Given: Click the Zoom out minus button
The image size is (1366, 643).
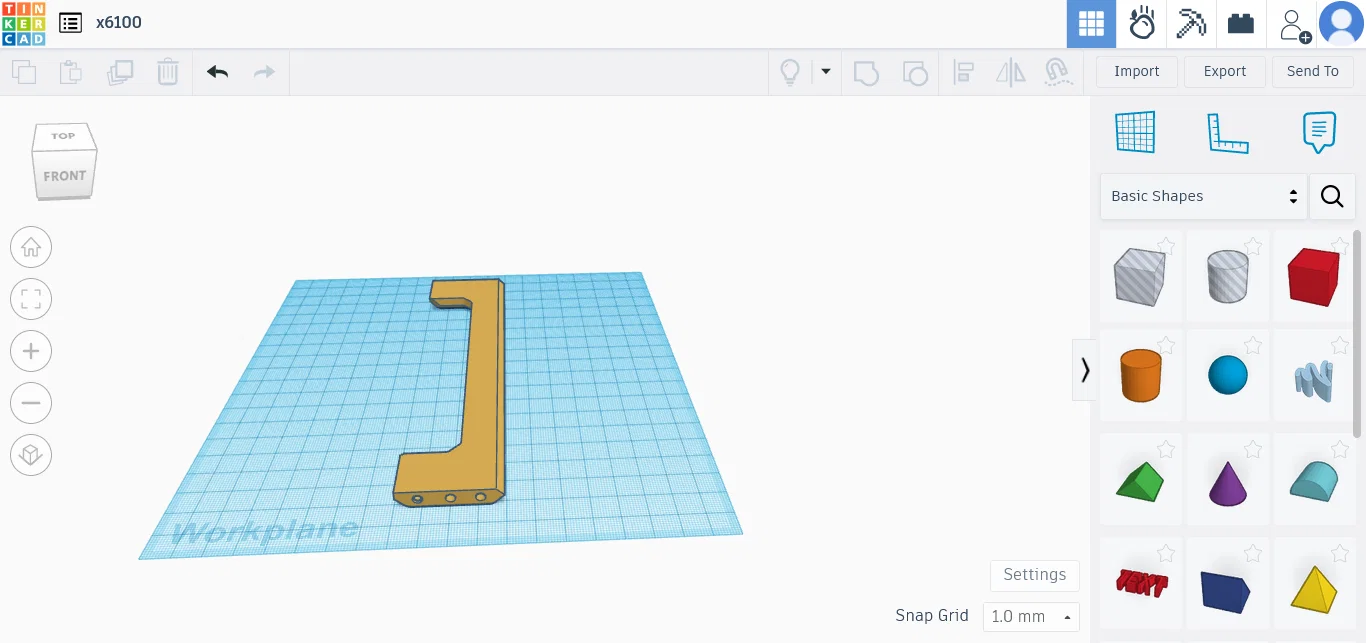Looking at the screenshot, I should point(31,403).
